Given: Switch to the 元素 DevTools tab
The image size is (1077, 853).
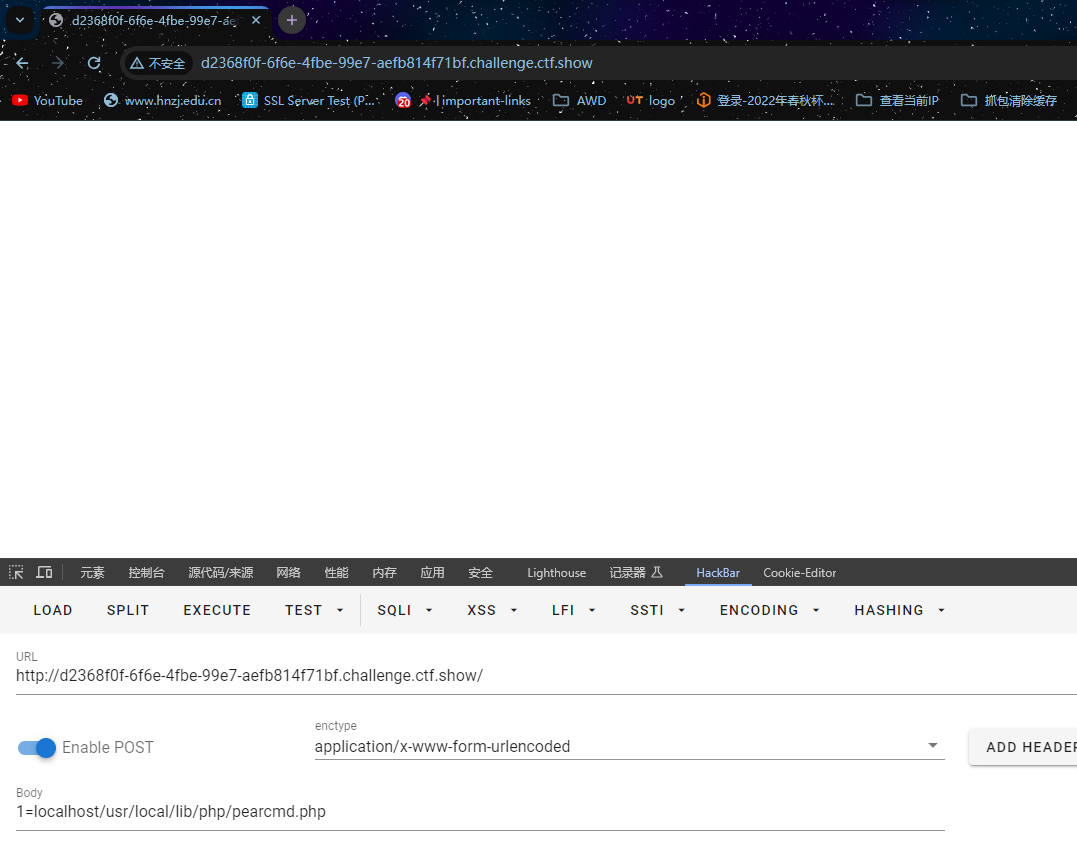Looking at the screenshot, I should click(x=92, y=573).
